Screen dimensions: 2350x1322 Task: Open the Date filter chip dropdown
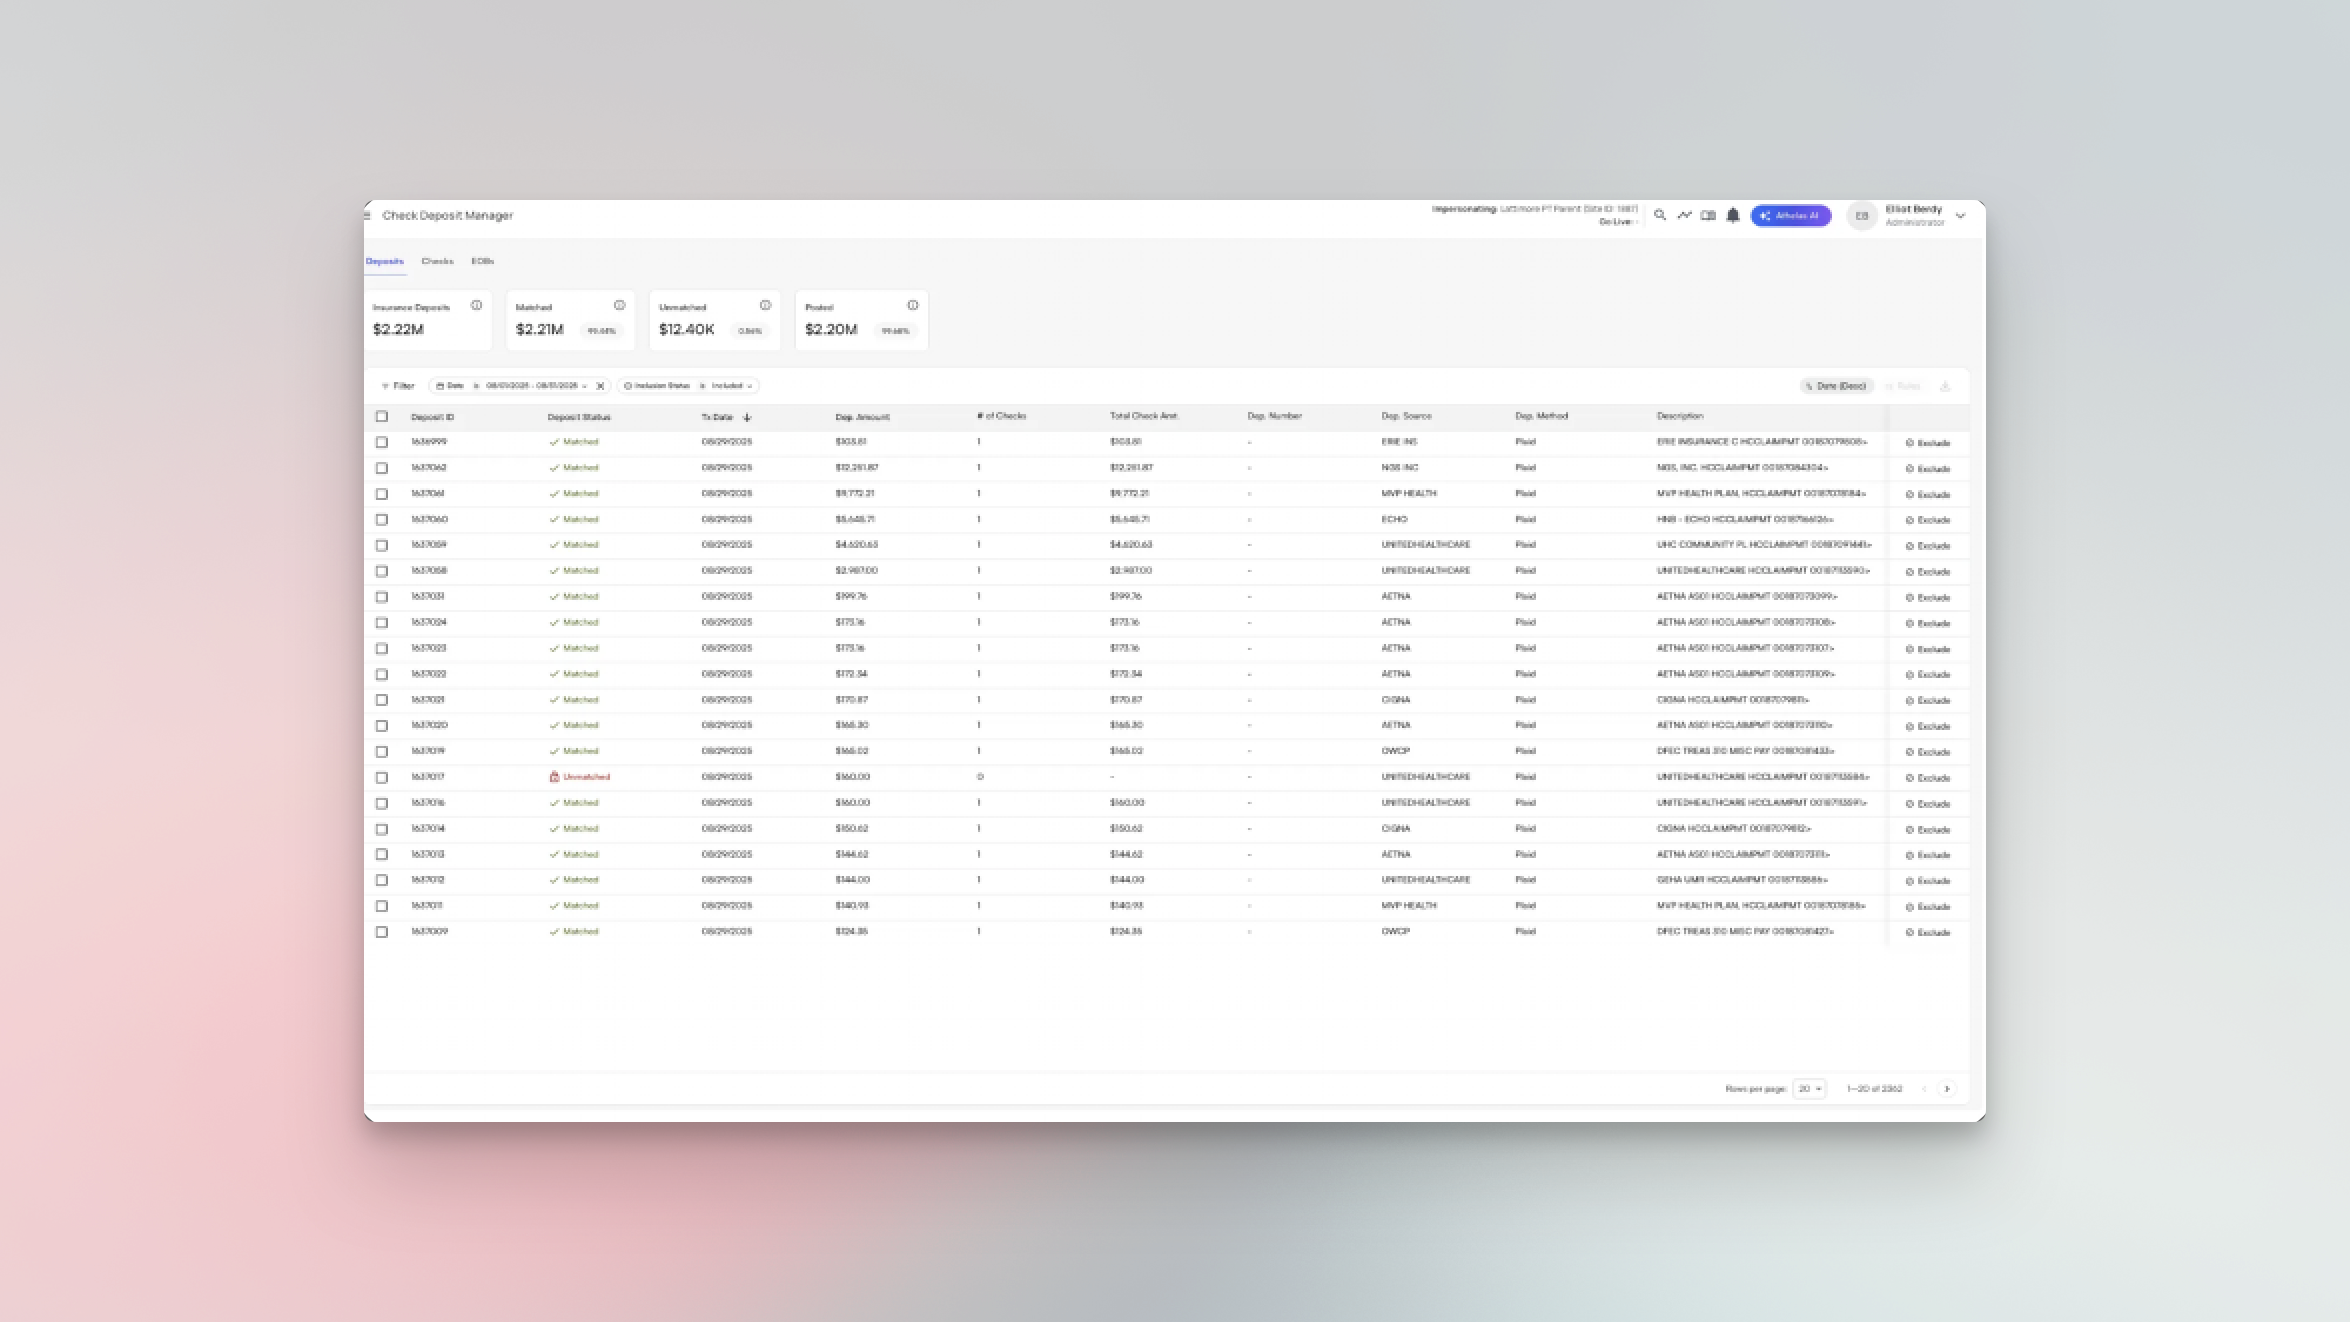click(x=583, y=385)
